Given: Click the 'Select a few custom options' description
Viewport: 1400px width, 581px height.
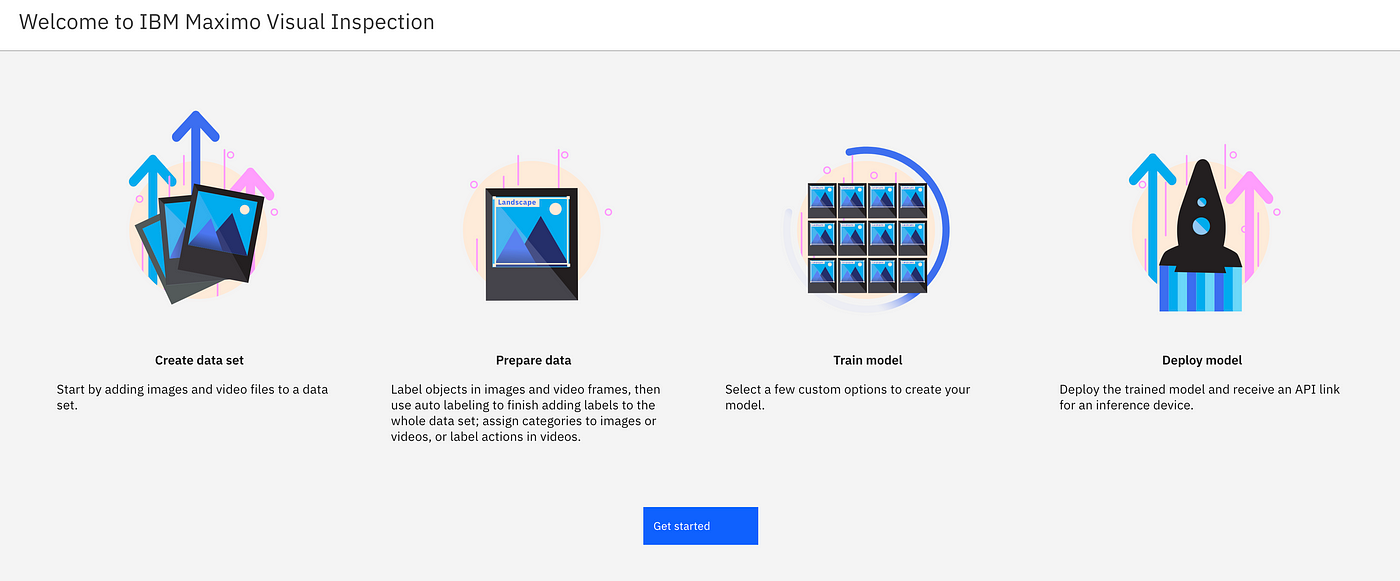Looking at the screenshot, I should 848,397.
